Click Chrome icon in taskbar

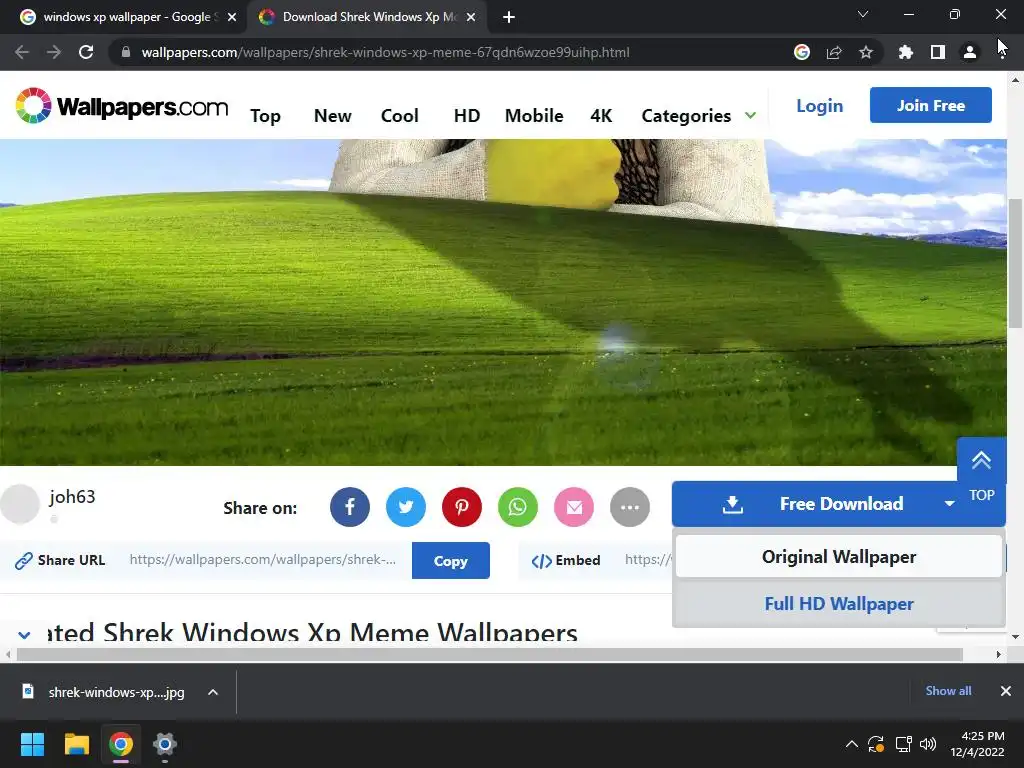point(121,744)
